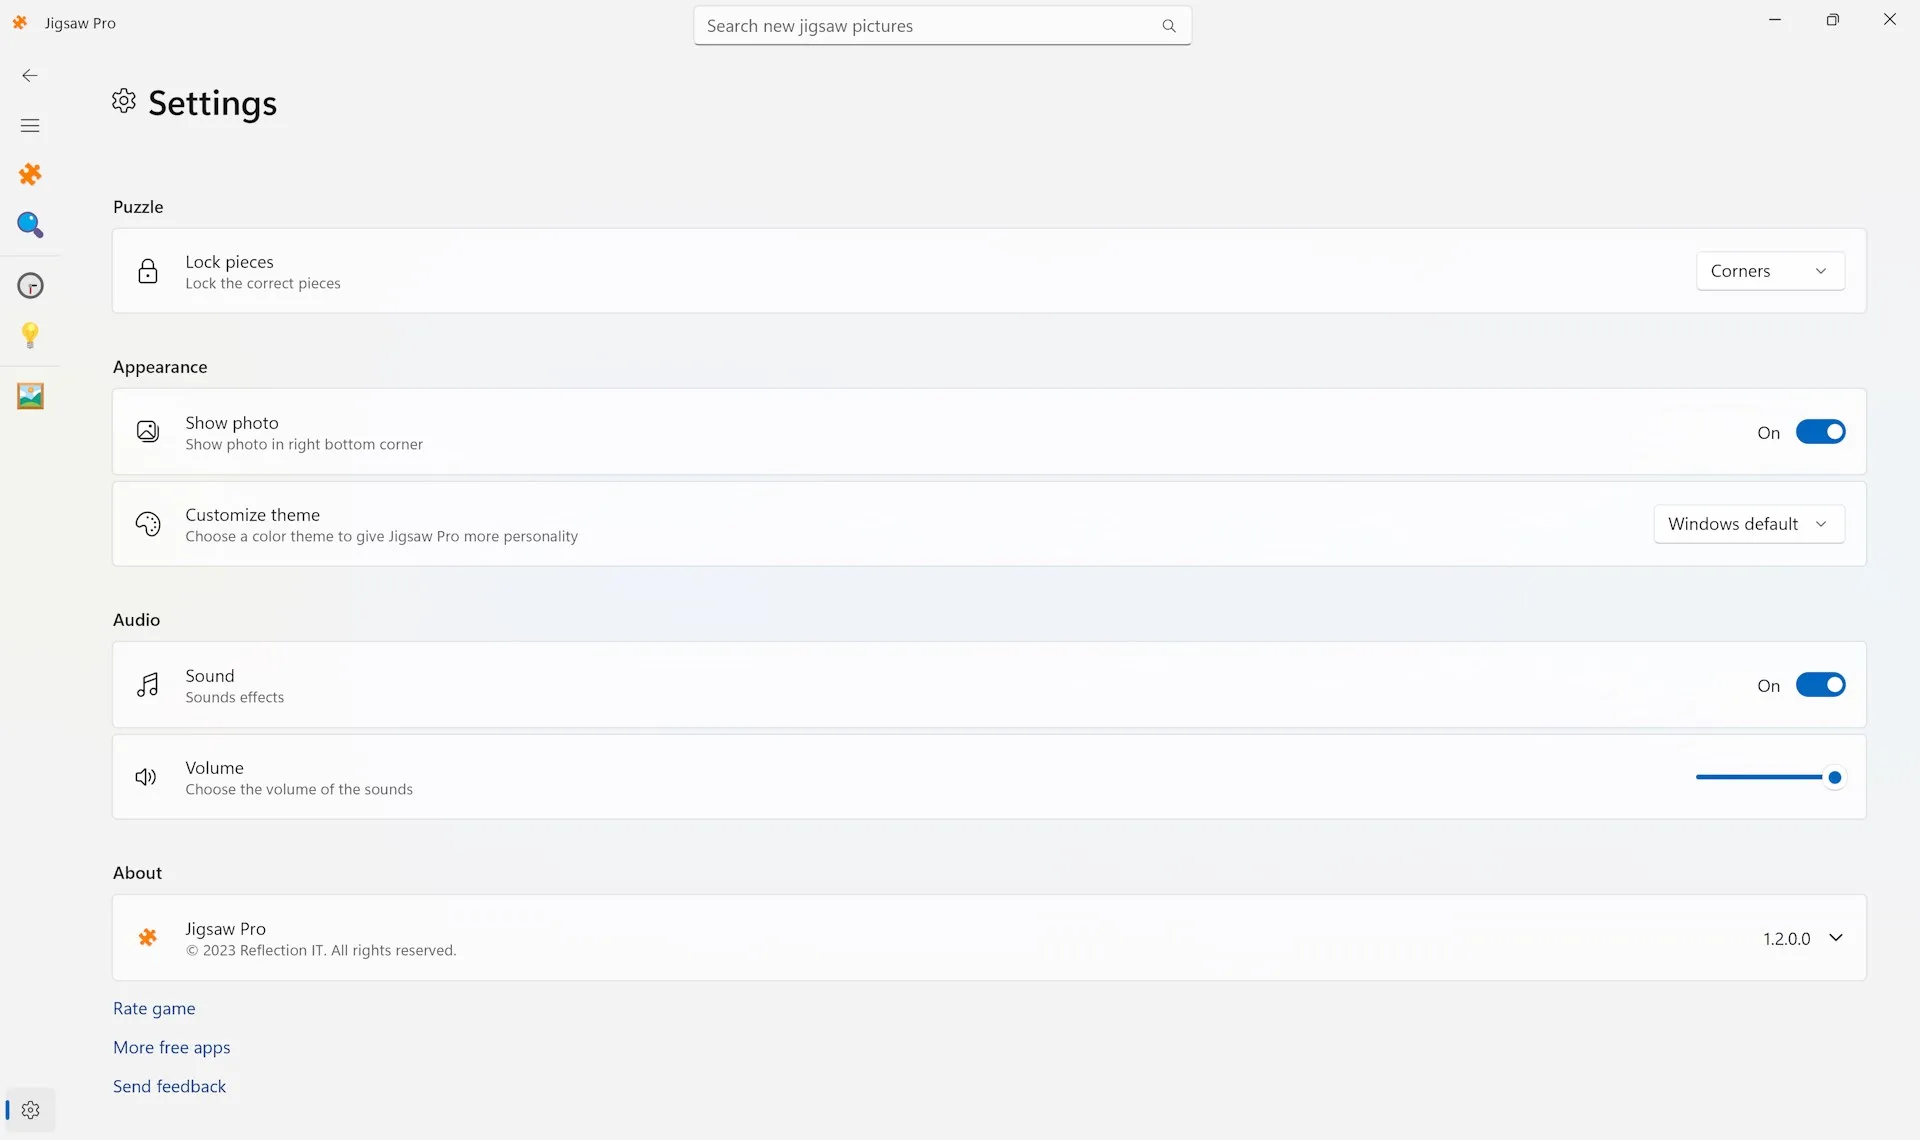Click the version number 1.2.0.0
Screen dimensions: 1920x1140
tap(1787, 939)
